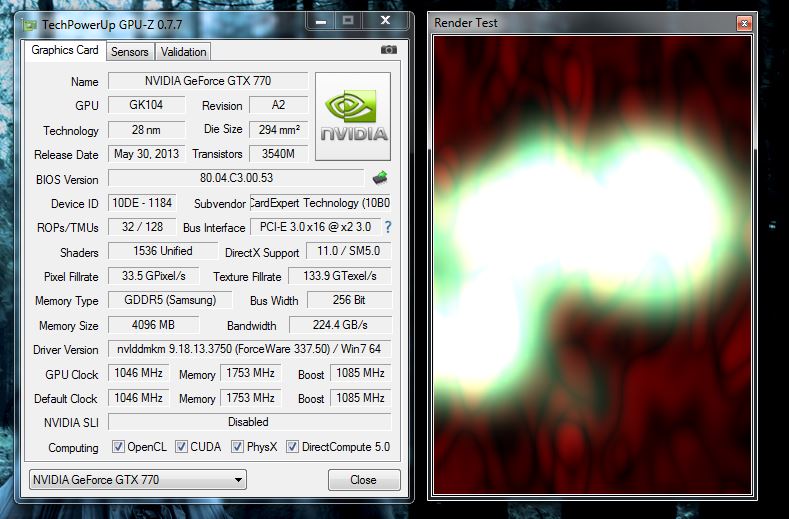Click the Pixel Fillrate 33.5 GPixel/s value
This screenshot has width=789, height=519.
[x=153, y=276]
